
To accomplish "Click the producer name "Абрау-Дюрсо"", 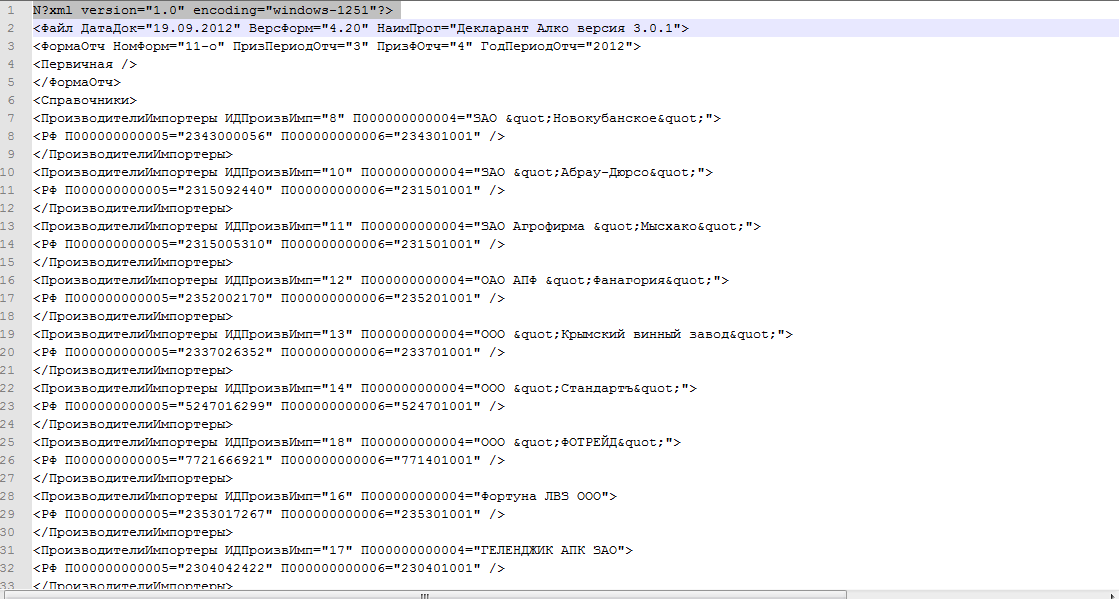I will pos(605,172).
